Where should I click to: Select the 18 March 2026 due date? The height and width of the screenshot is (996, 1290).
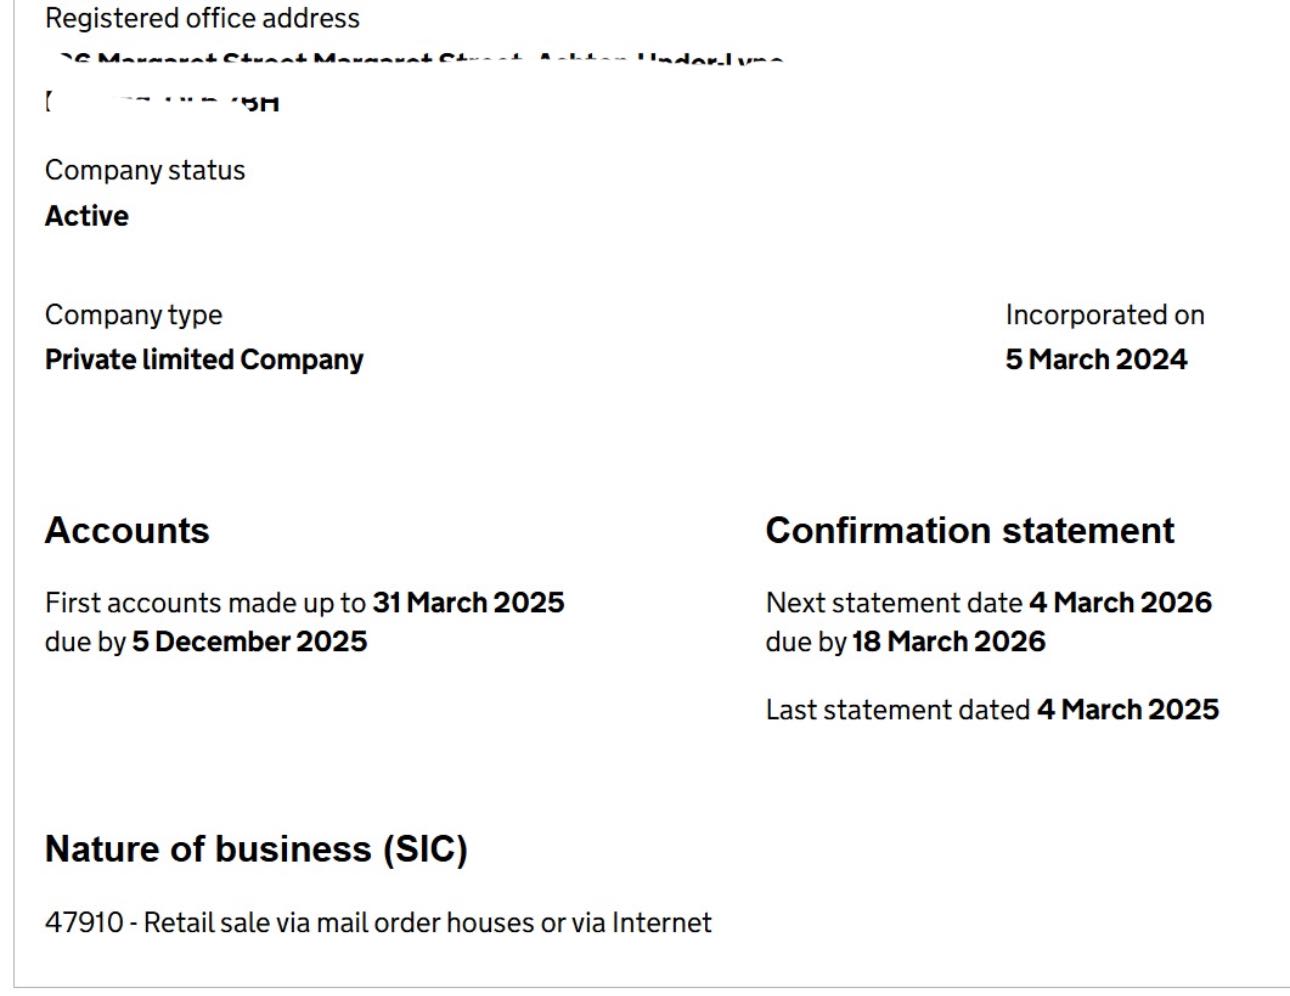coord(948,642)
